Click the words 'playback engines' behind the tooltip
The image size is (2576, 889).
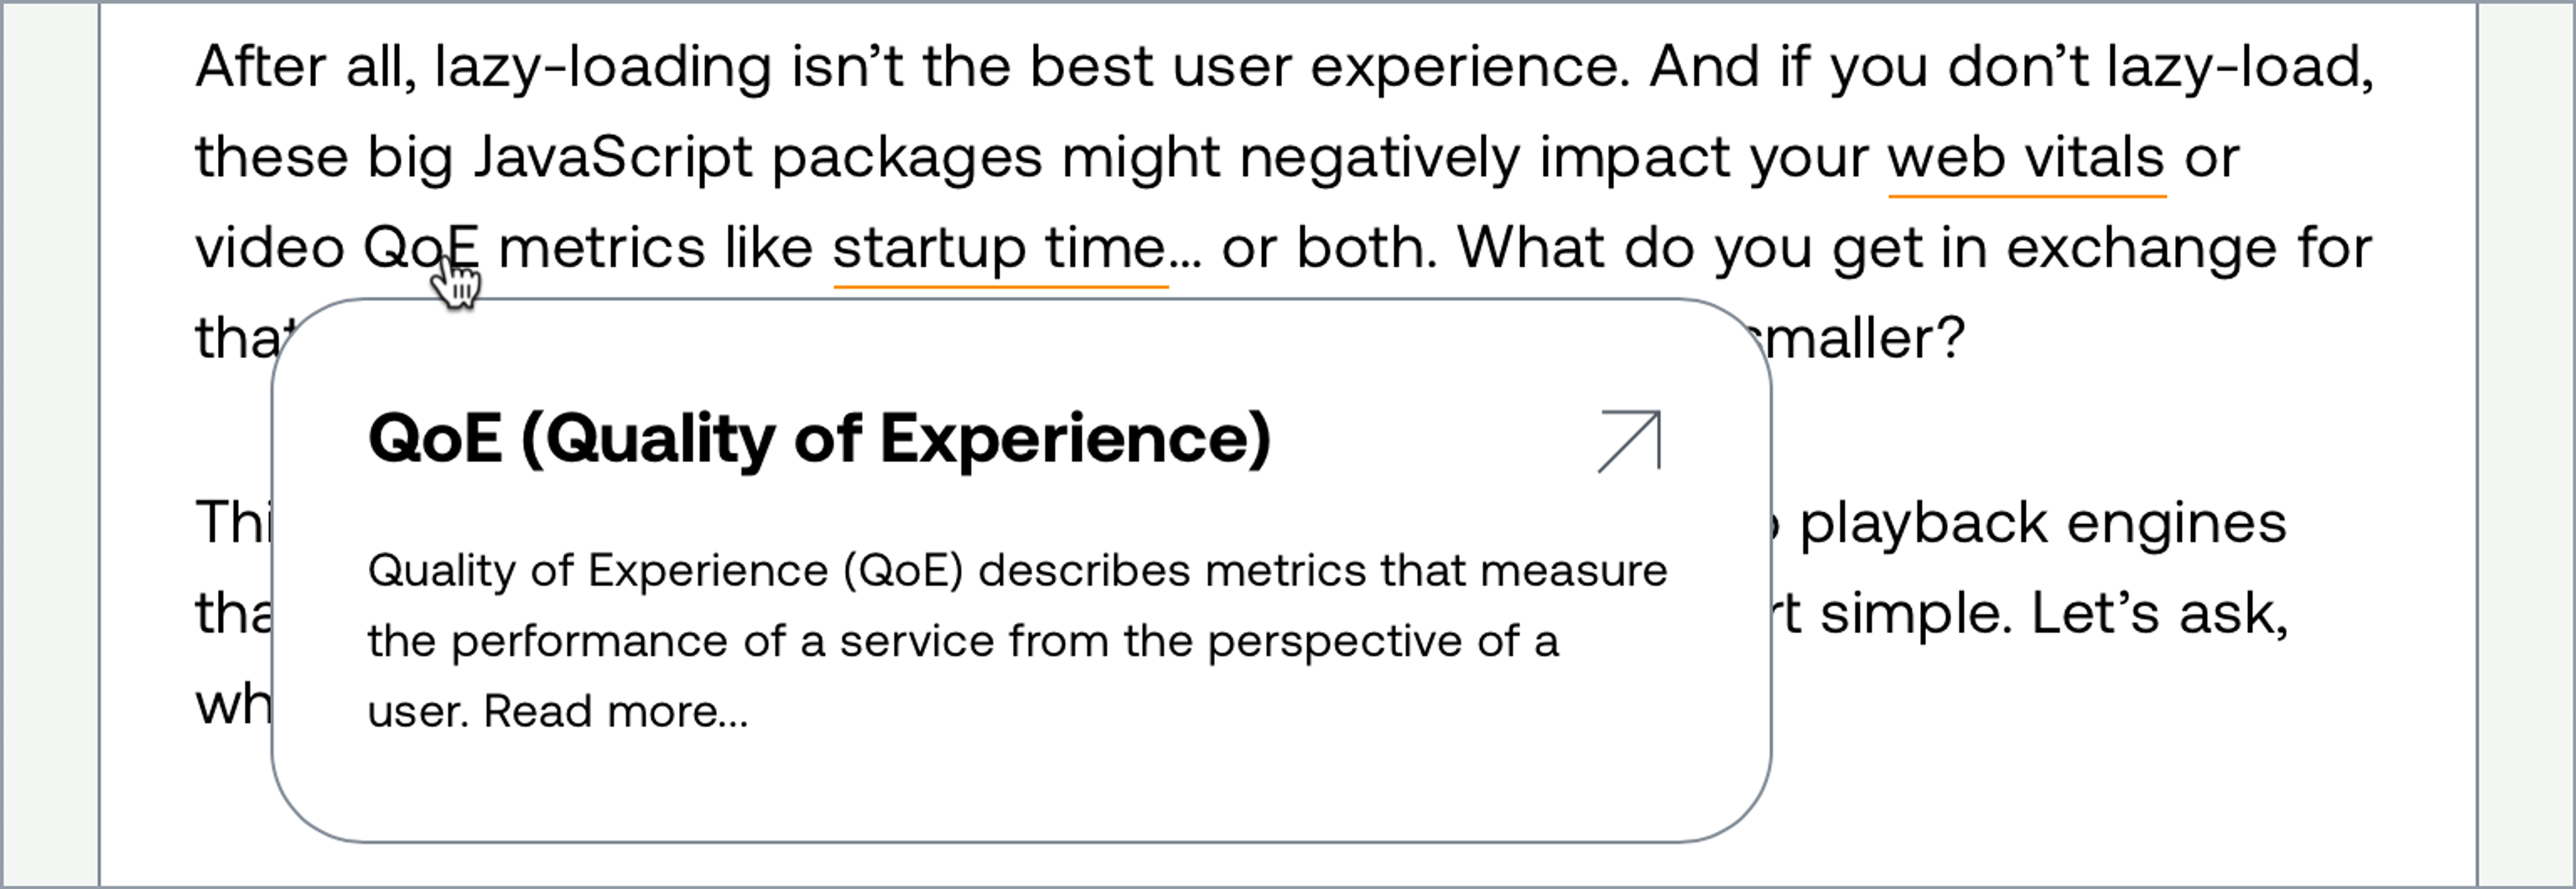pos(2043,524)
